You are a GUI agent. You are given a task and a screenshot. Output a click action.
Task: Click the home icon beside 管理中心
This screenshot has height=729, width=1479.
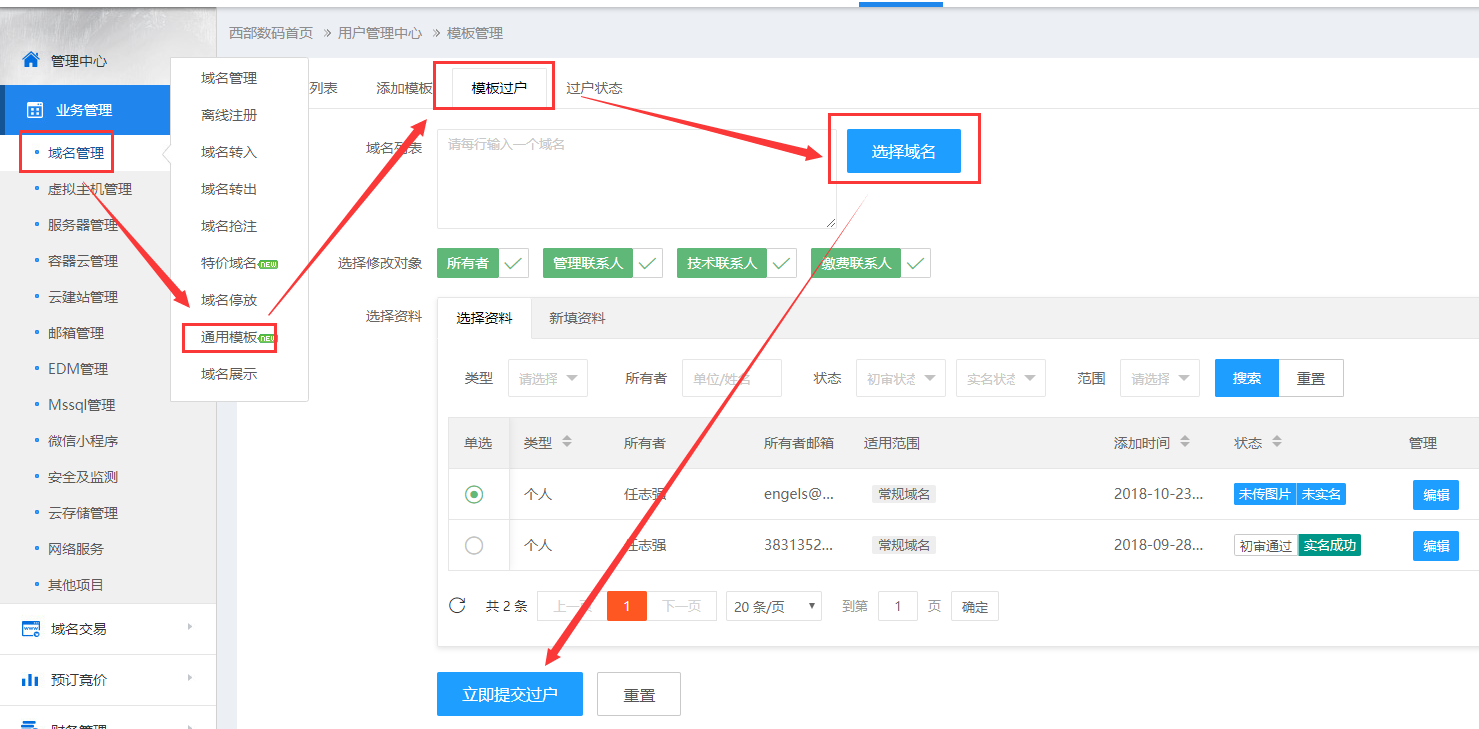point(31,60)
